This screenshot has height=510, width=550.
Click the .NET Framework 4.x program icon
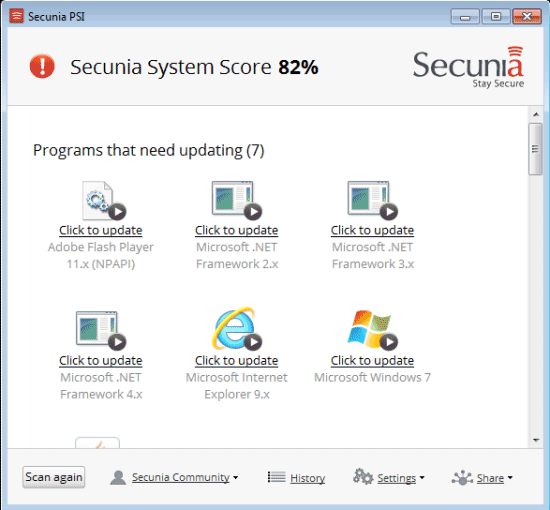click(x=101, y=331)
